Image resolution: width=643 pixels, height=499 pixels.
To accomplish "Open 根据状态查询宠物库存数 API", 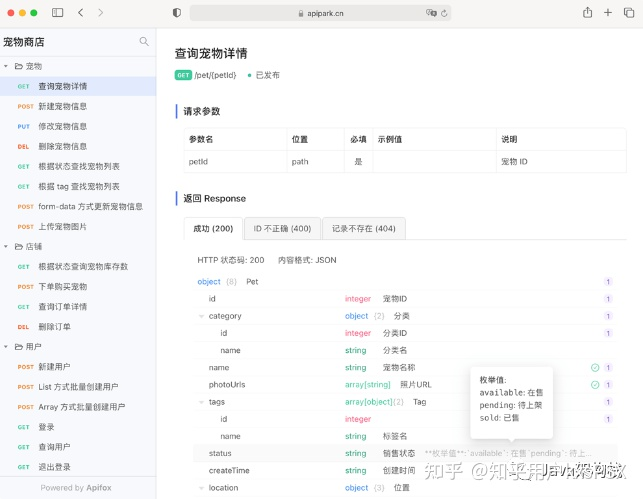I will point(78,267).
